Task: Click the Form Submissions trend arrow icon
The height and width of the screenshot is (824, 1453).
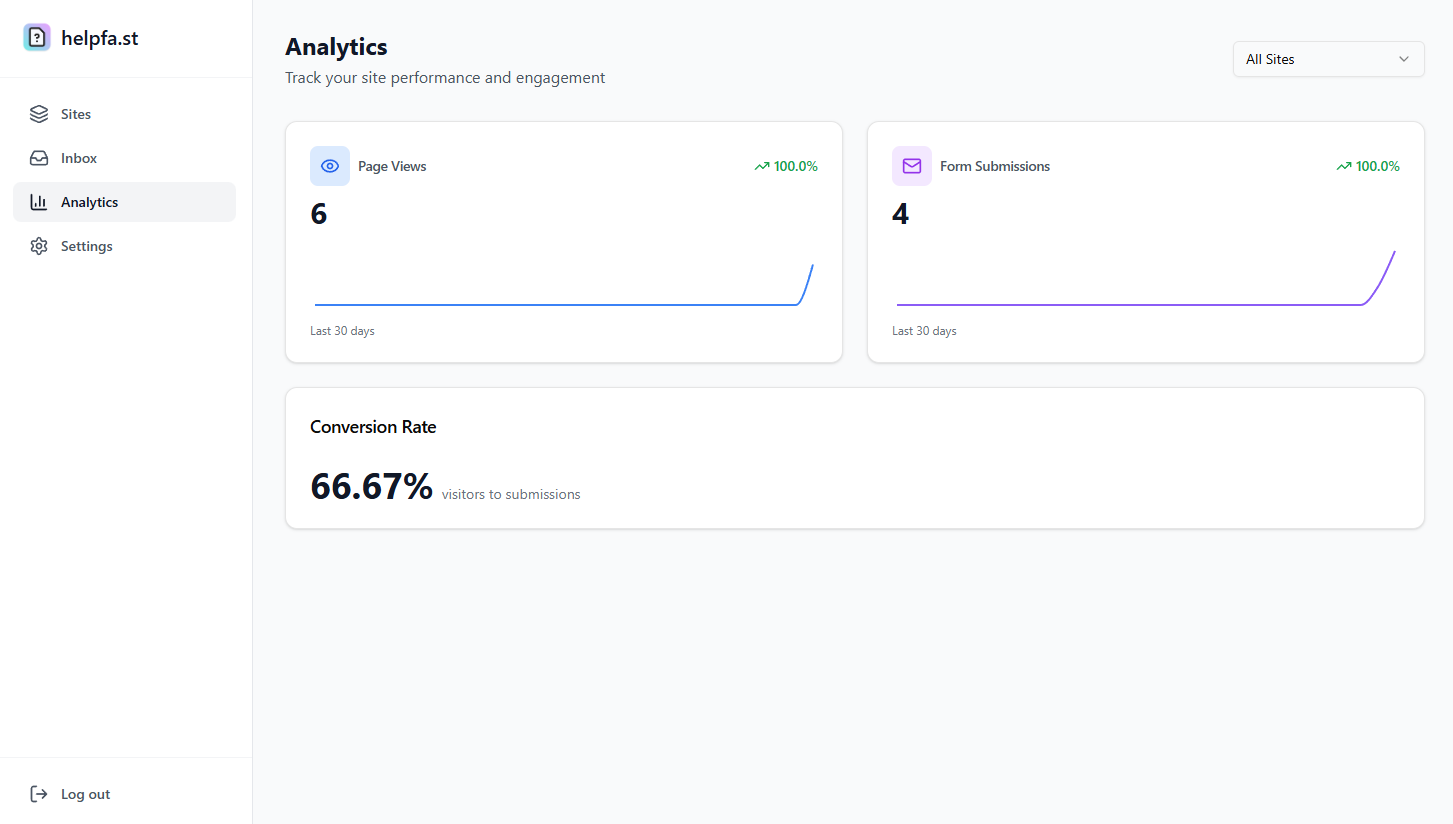Action: click(x=1344, y=166)
